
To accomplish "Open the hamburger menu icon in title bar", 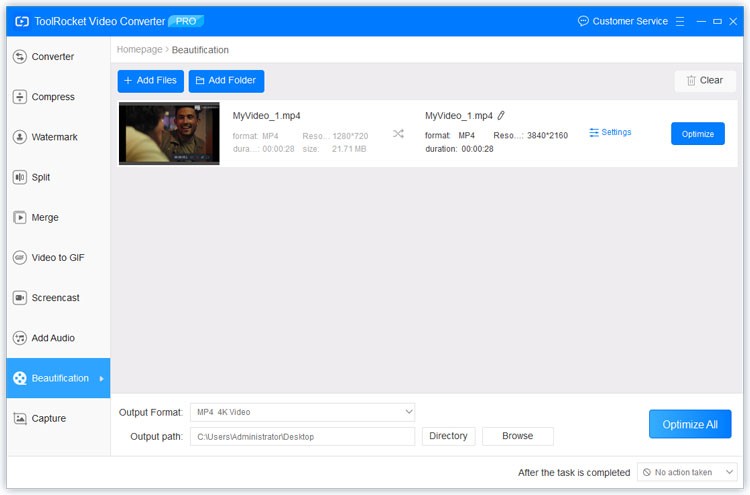I will (680, 22).
